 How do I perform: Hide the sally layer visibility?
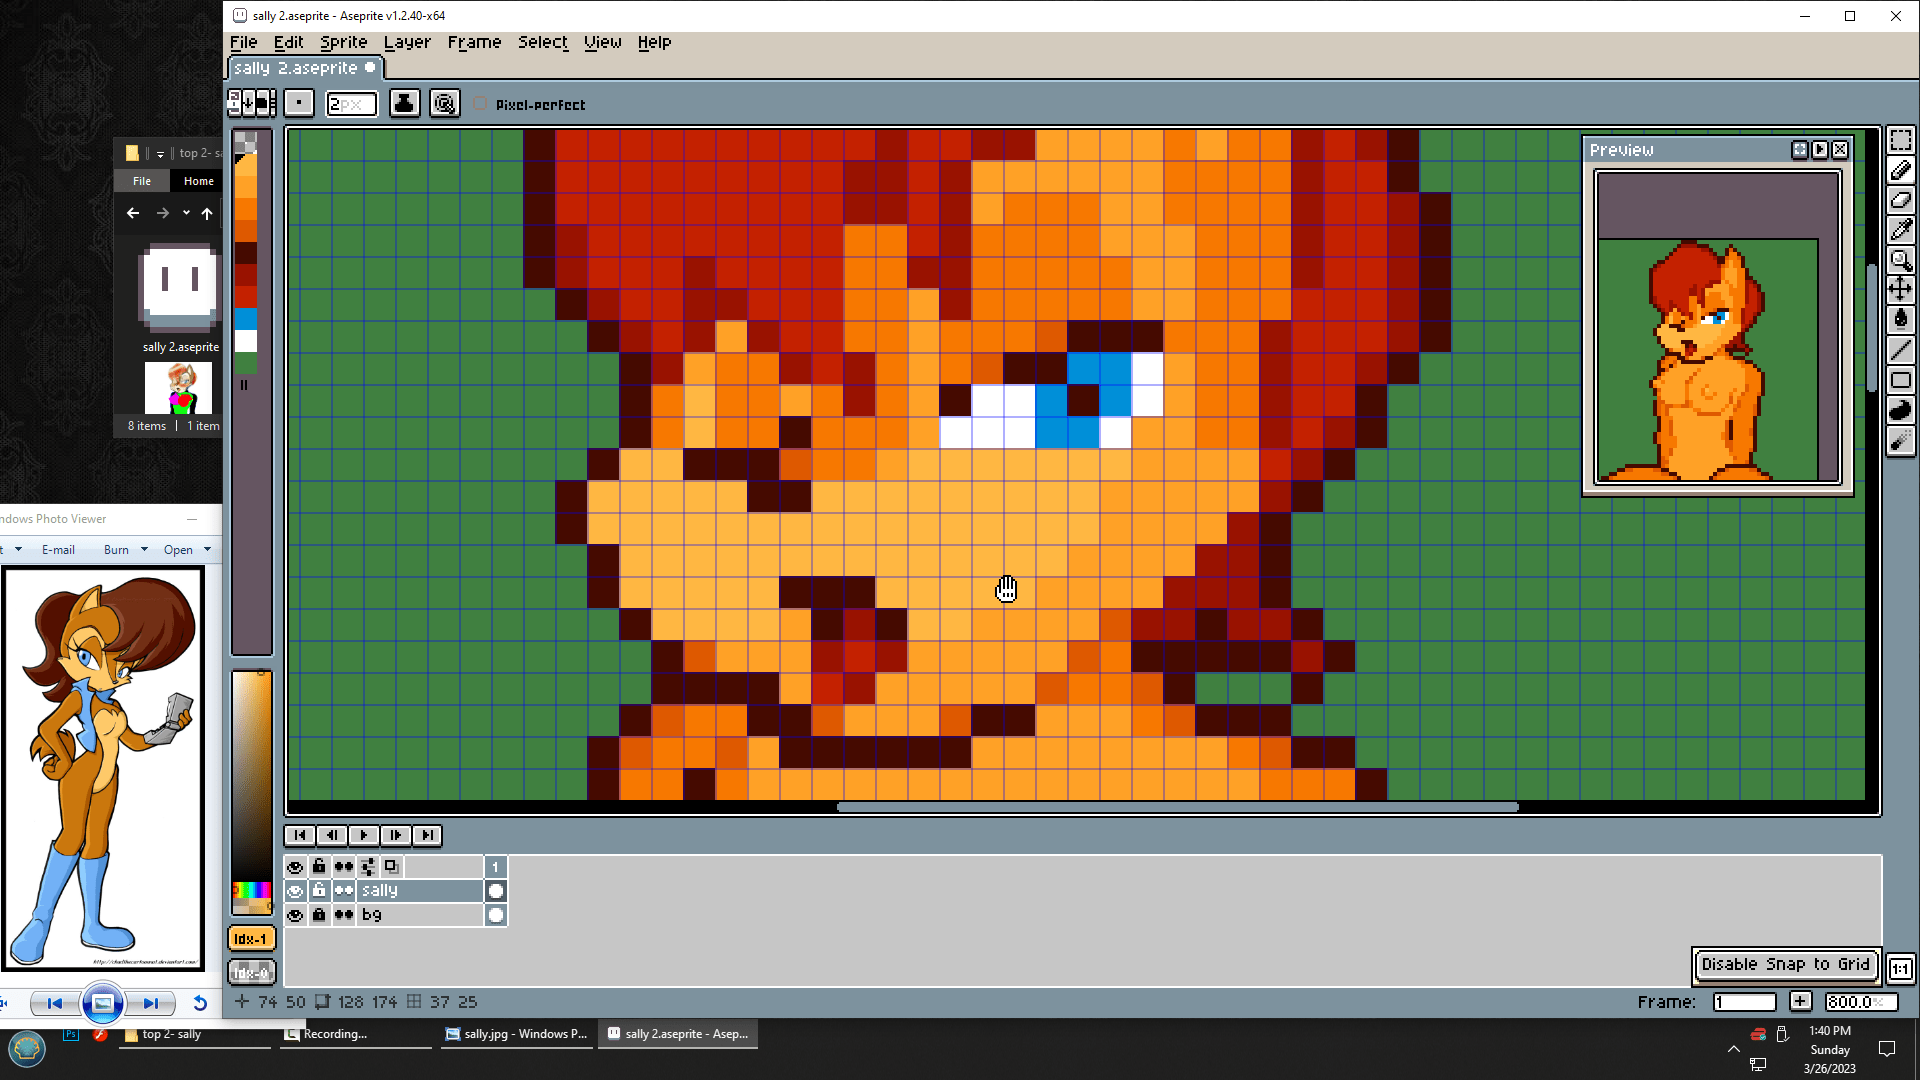pyautogui.click(x=295, y=891)
